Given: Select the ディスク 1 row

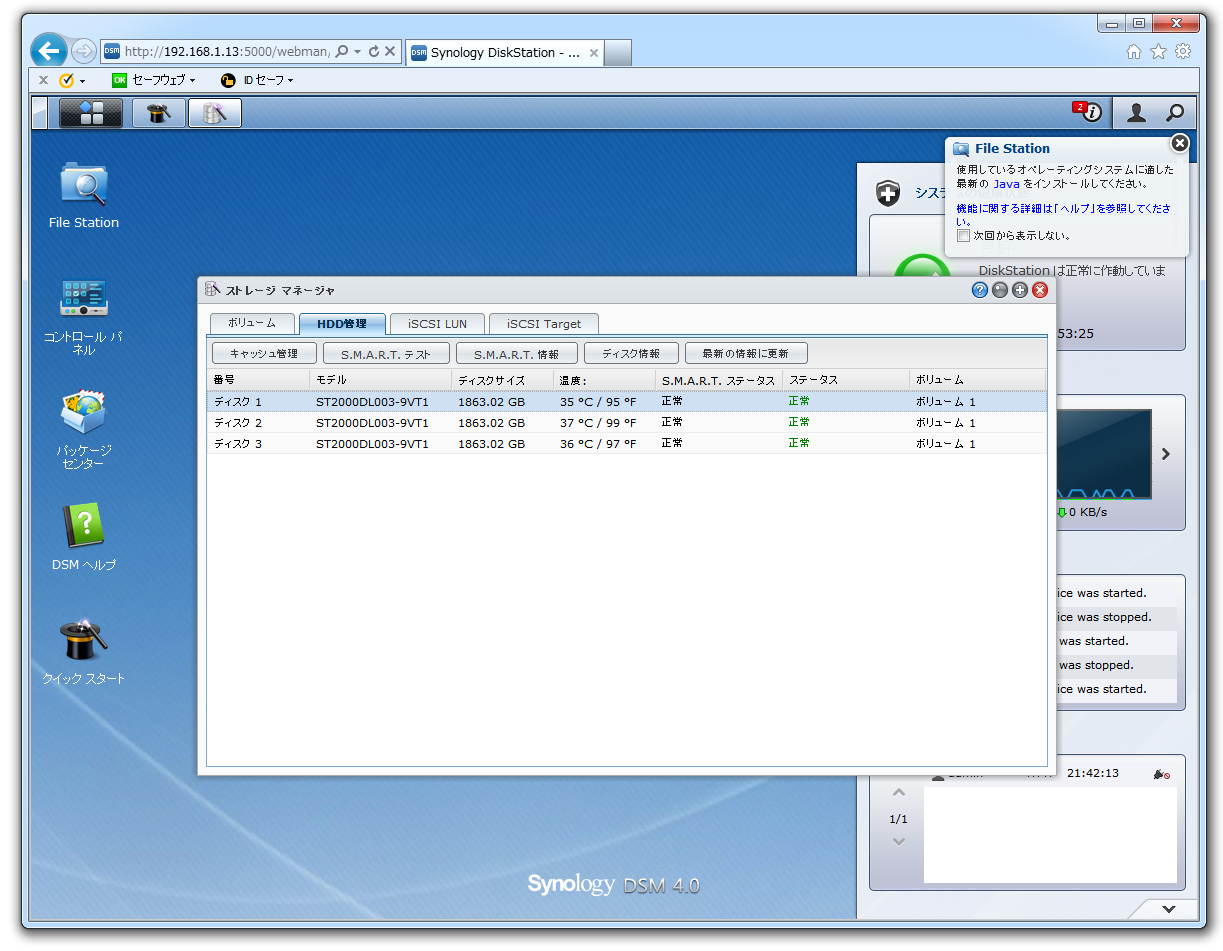Looking at the screenshot, I should coord(627,401).
